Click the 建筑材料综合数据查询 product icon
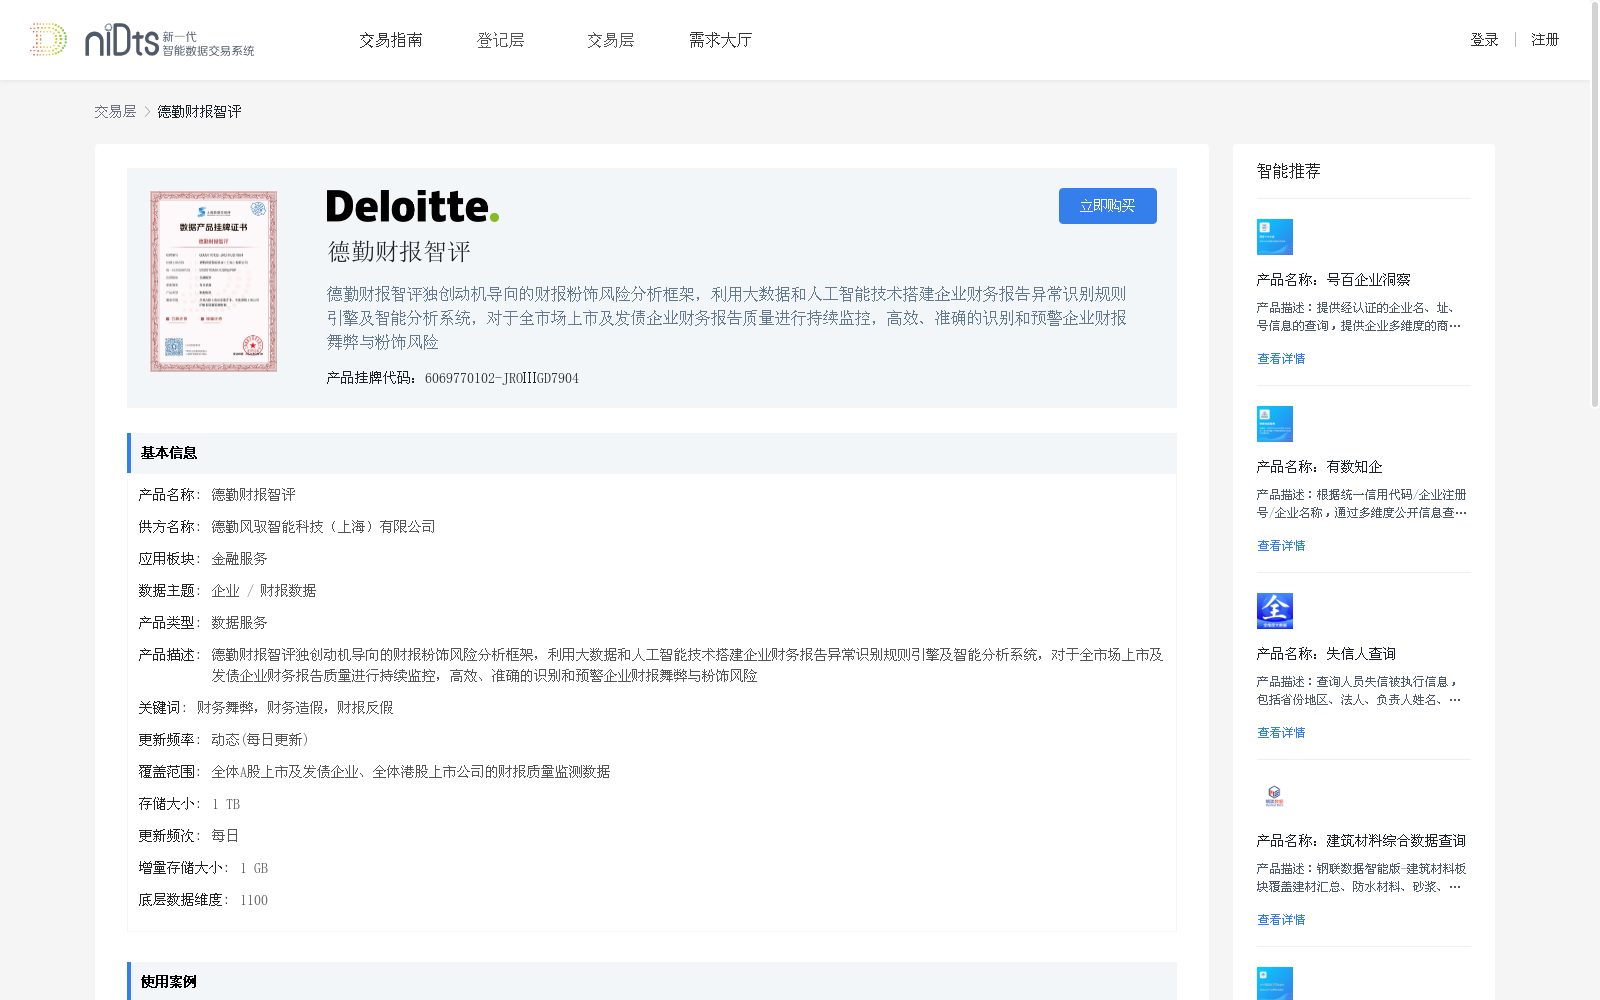This screenshot has width=1600, height=1000. coord(1275,798)
